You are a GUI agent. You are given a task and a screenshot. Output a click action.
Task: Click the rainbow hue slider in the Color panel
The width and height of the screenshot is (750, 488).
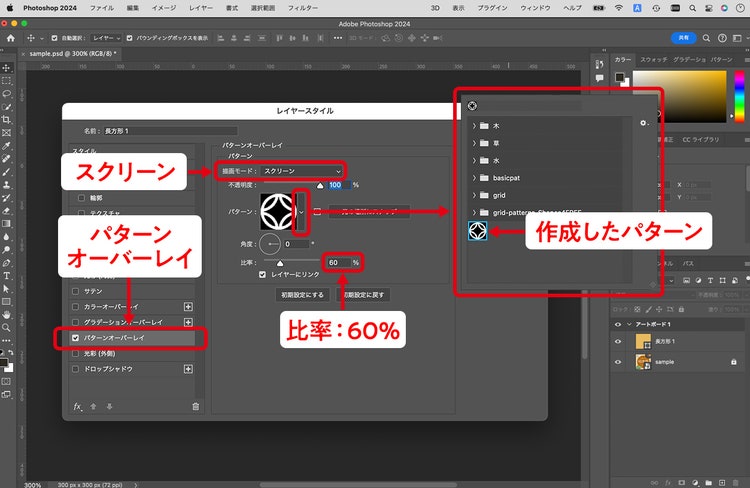tap(739, 96)
